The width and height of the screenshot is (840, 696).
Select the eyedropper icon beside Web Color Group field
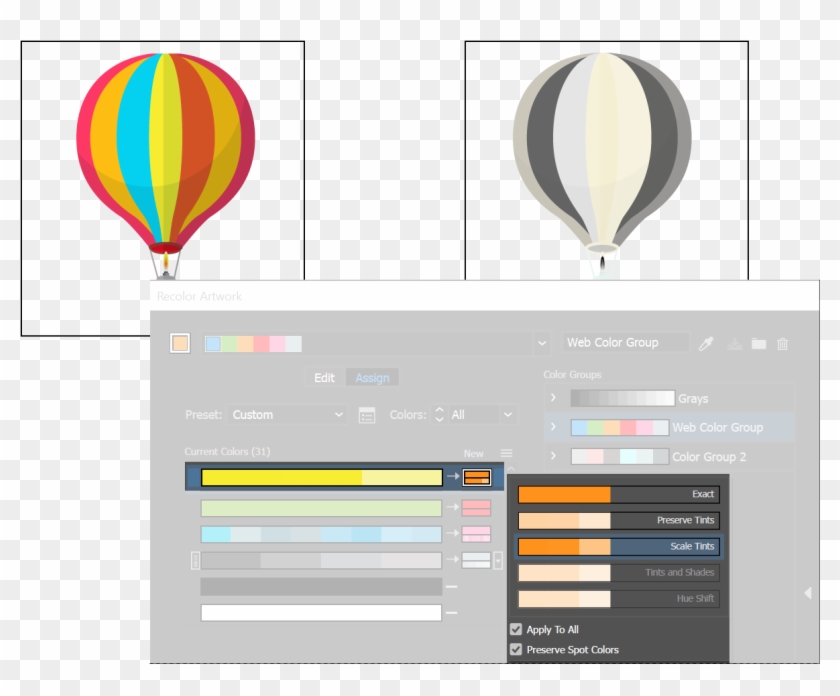click(706, 342)
